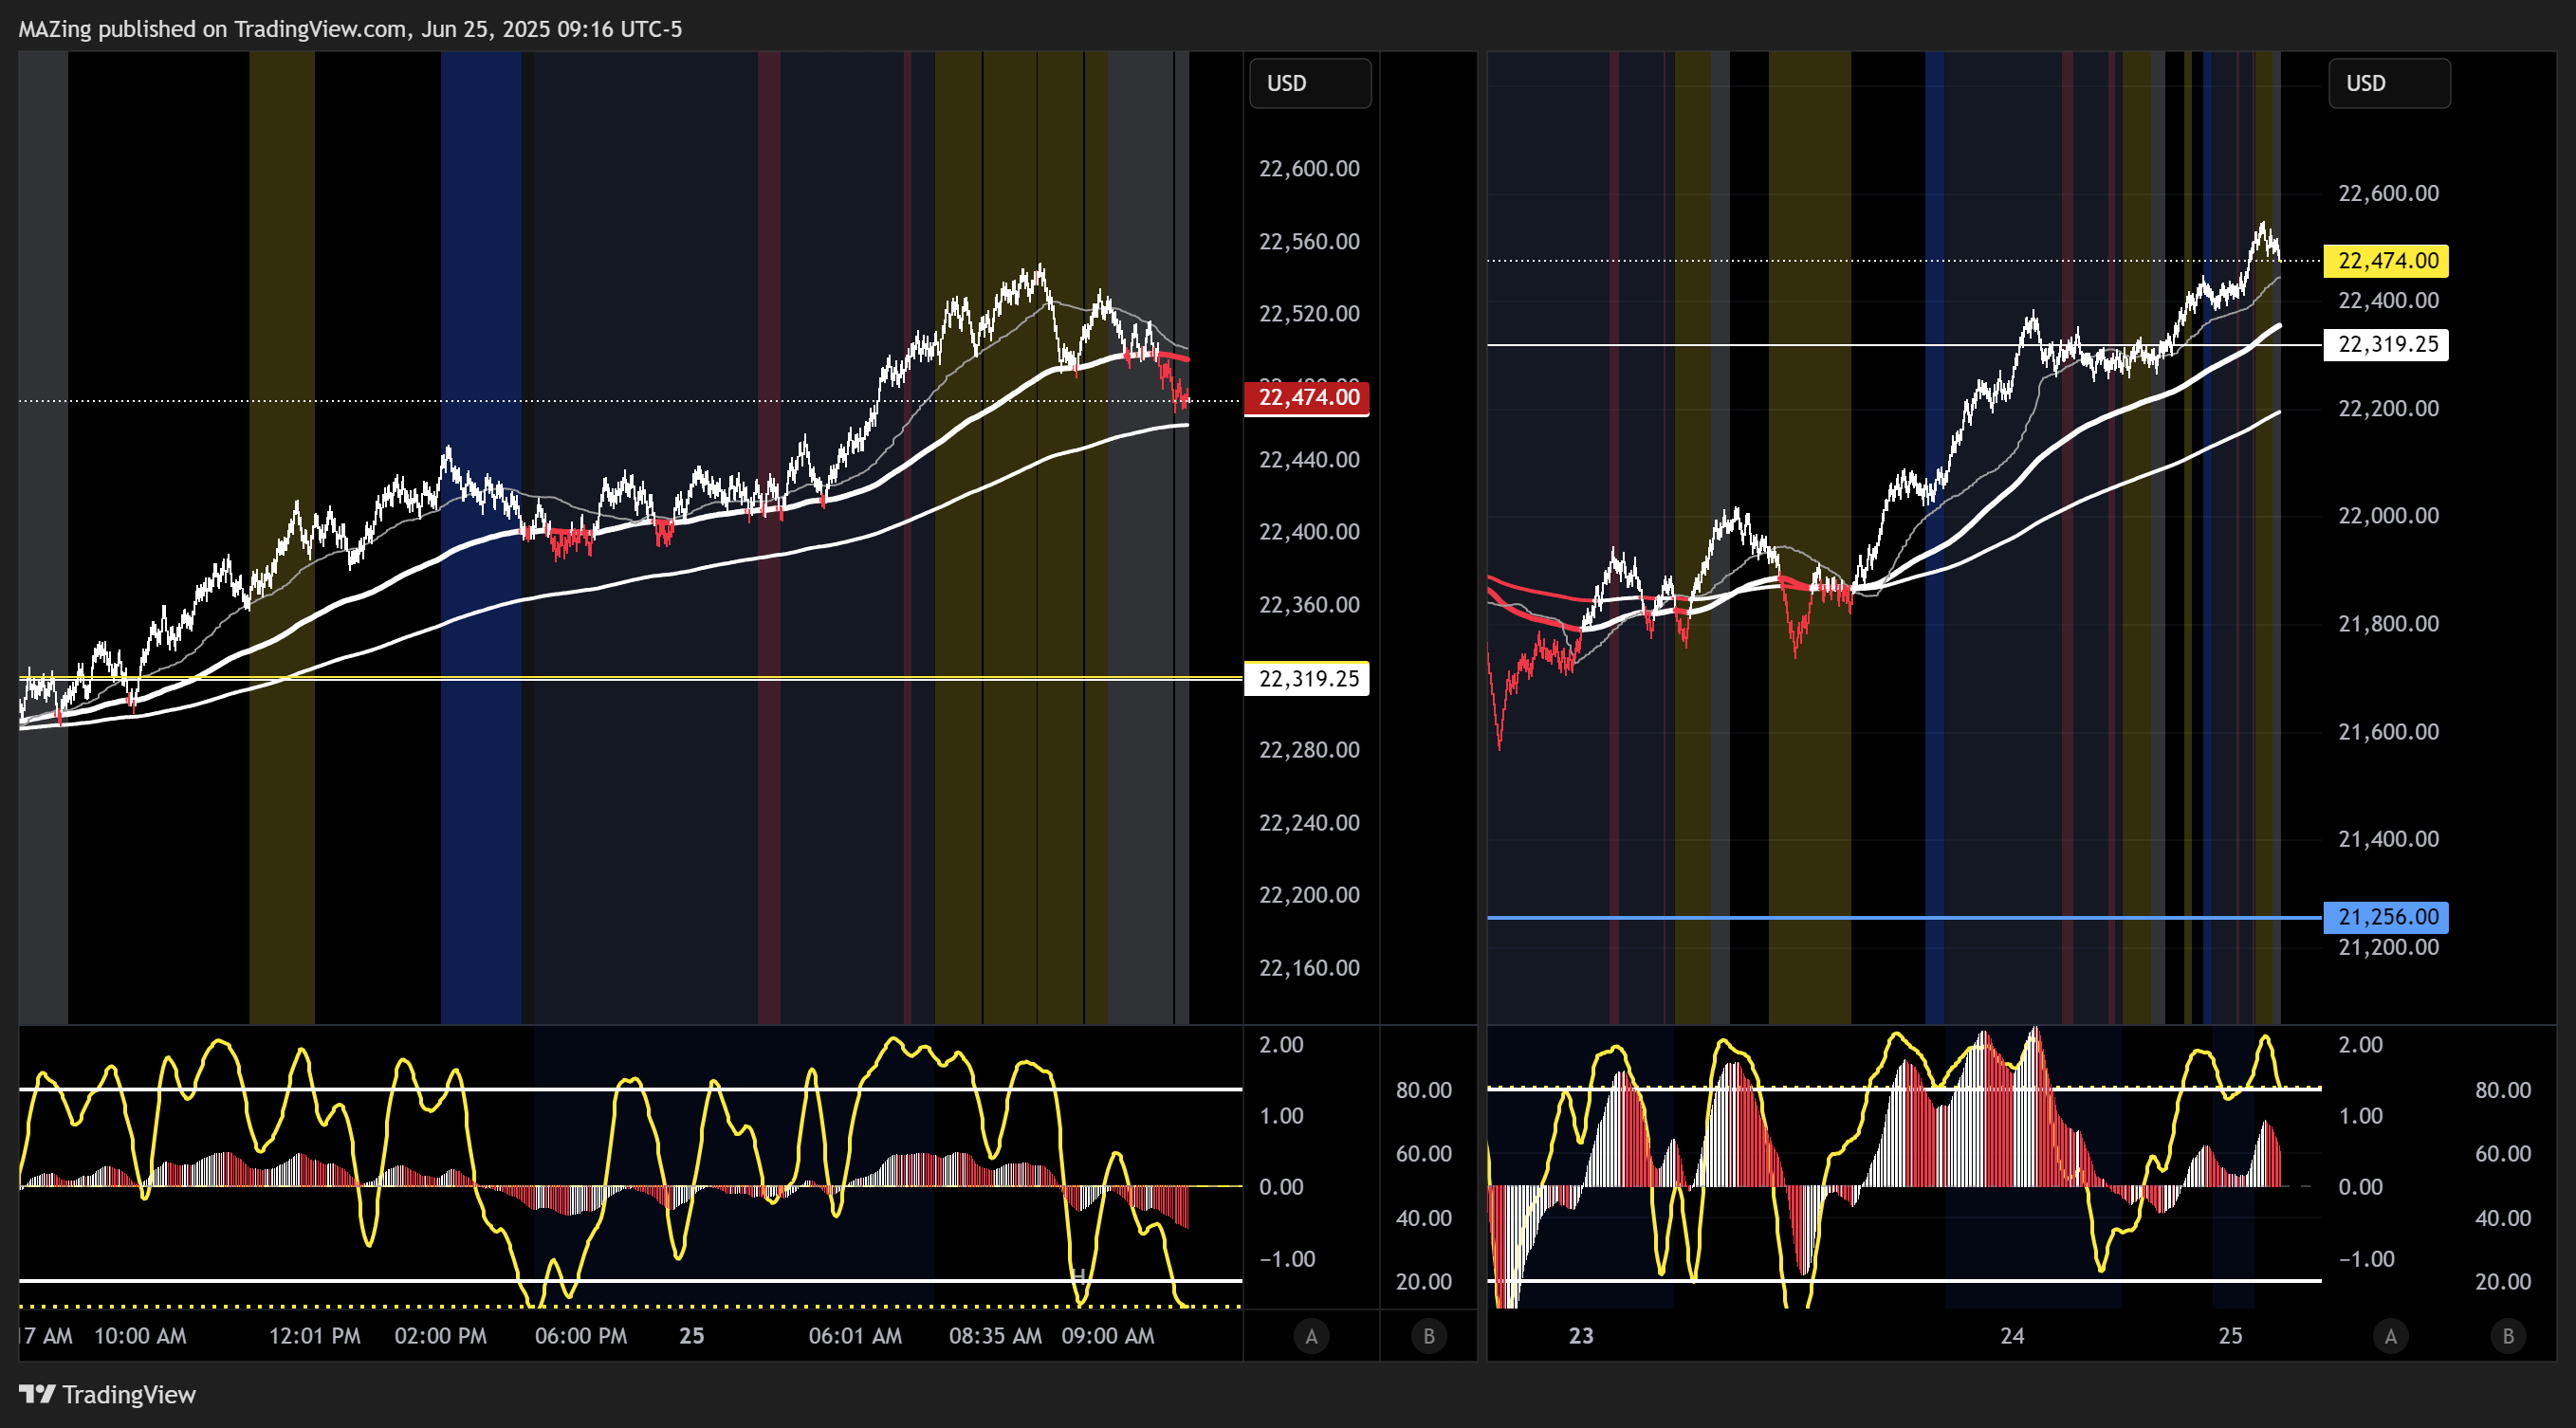This screenshot has width=2576, height=1428.
Task: Click the 09:00 AM time axis label
Action: pos(1108,1336)
